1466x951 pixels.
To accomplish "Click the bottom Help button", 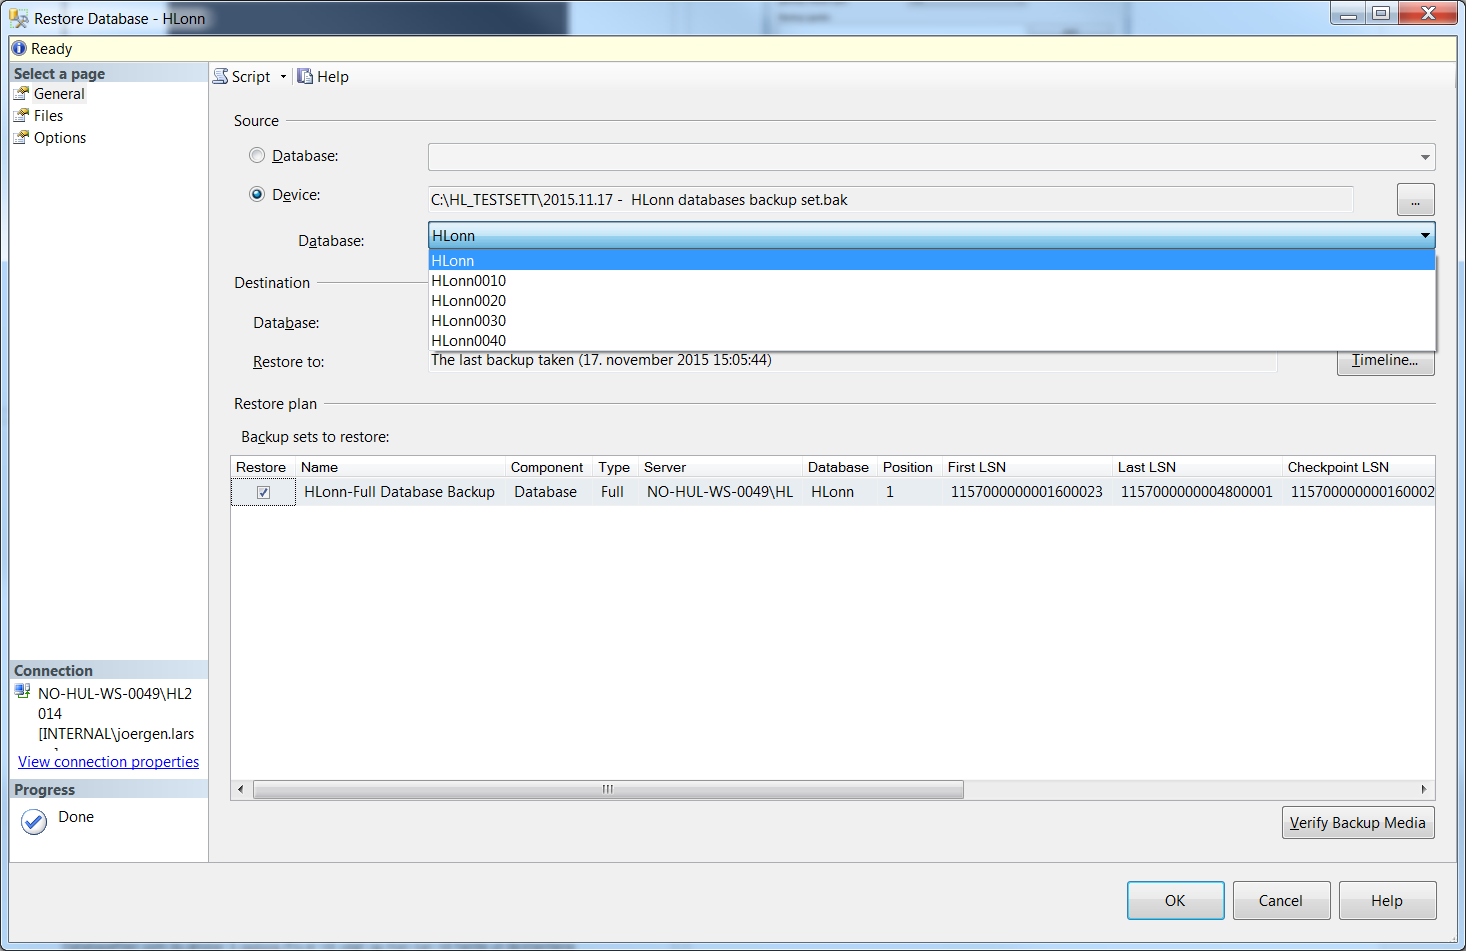I will [1387, 900].
